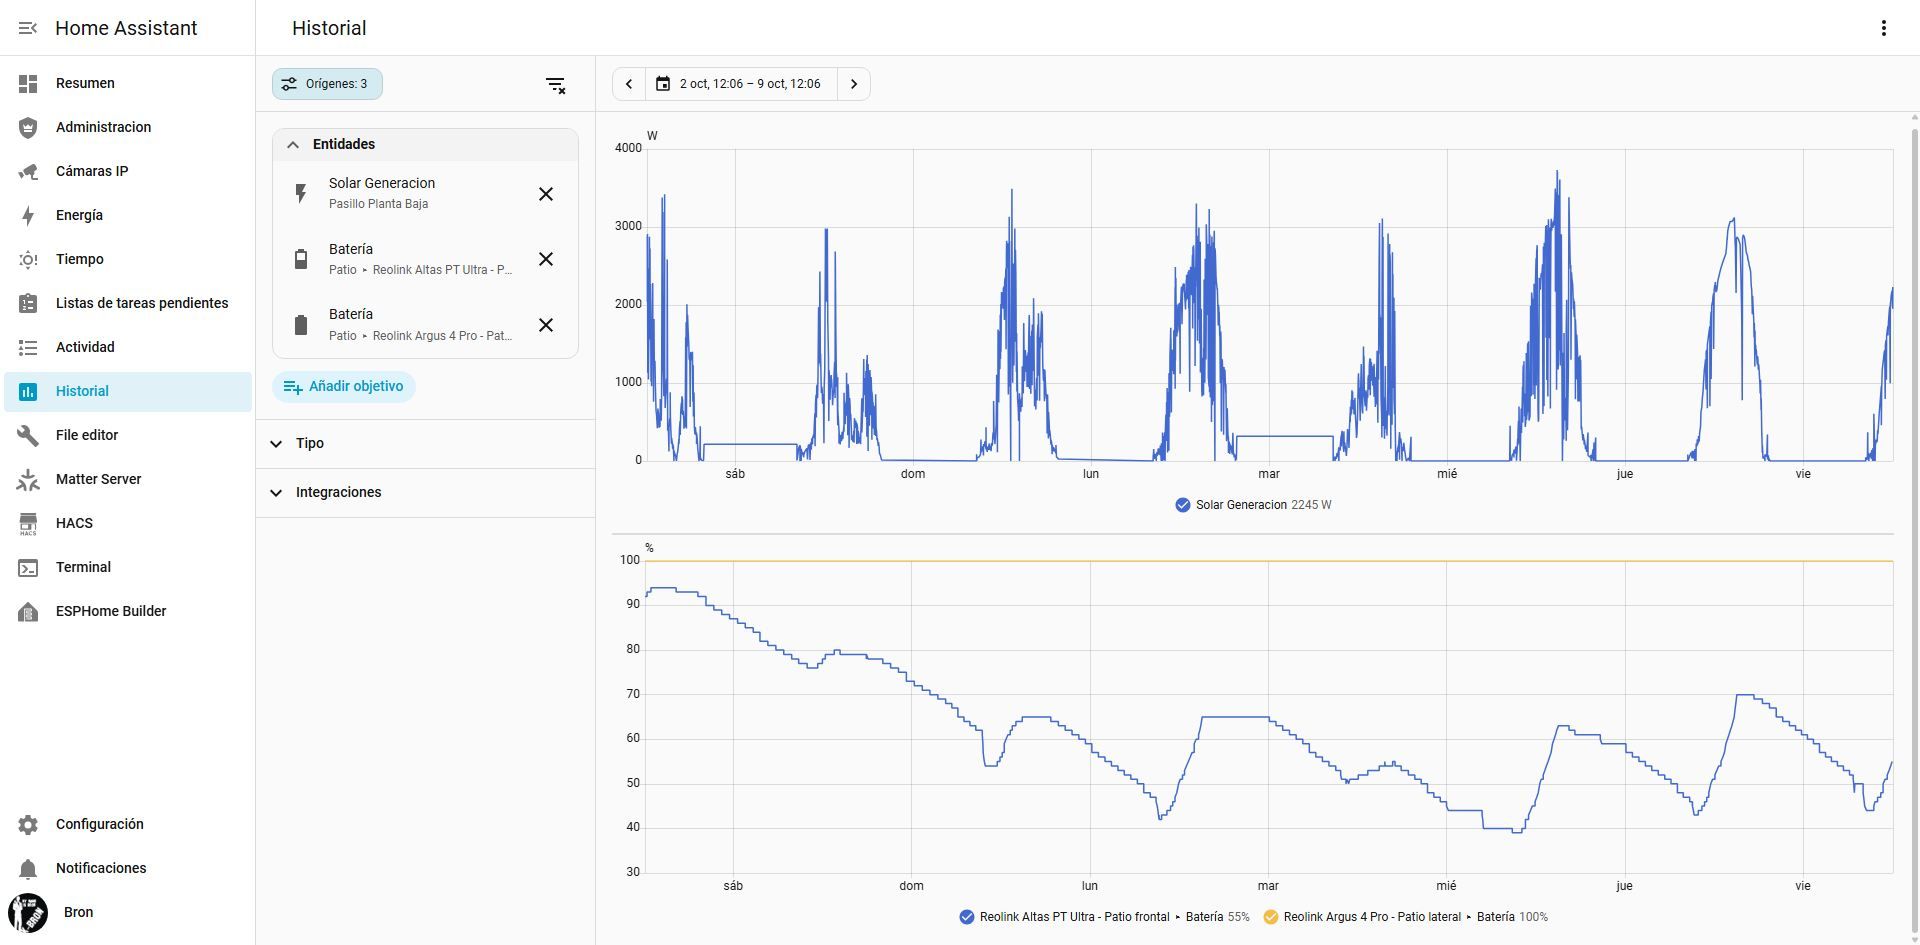
Task: Go to the previous date range
Action: [629, 84]
